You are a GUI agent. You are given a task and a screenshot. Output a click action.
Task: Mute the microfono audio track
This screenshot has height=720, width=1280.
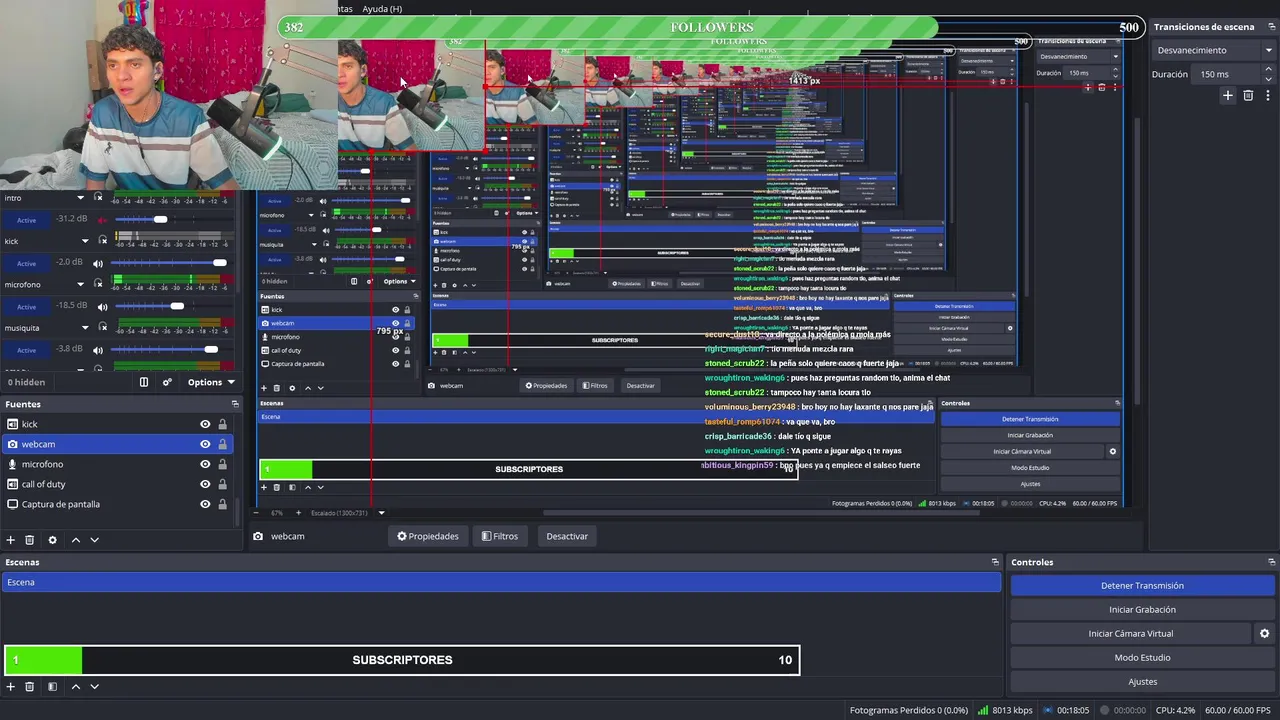coord(98,264)
